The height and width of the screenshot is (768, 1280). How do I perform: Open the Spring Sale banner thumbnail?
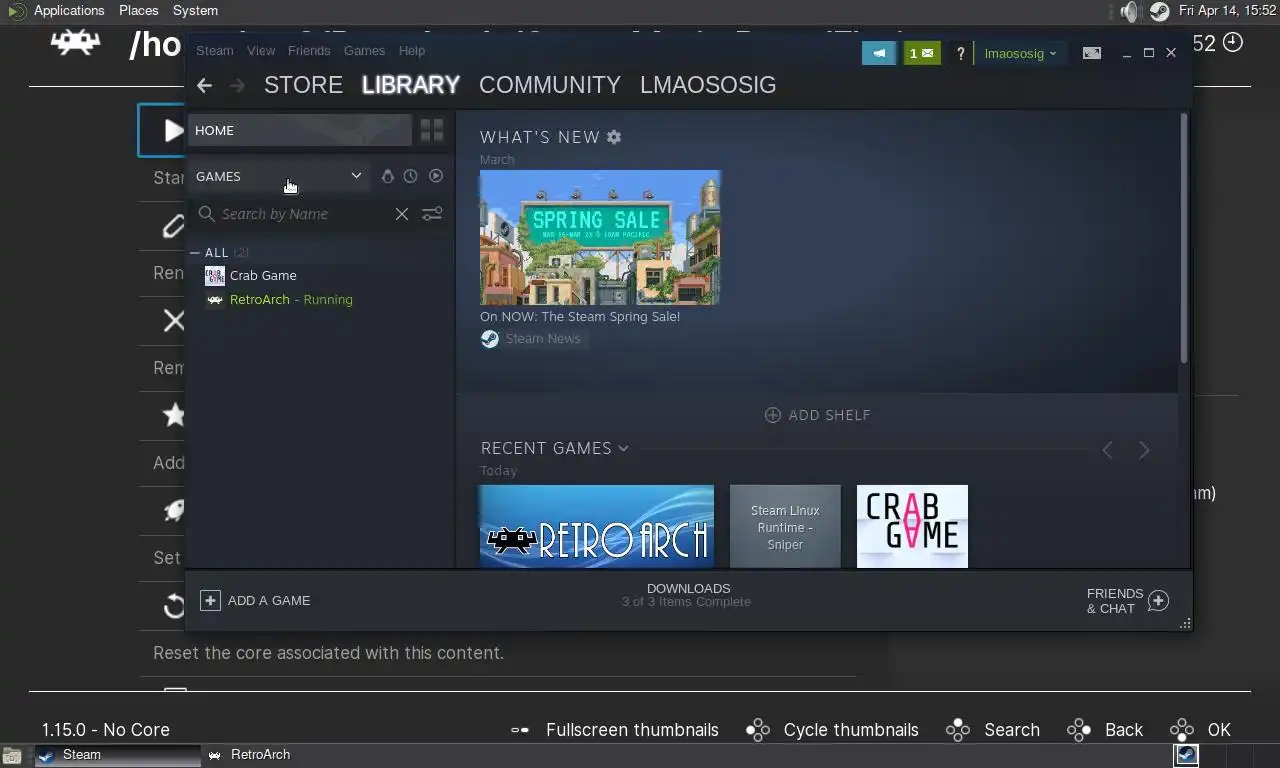pyautogui.click(x=600, y=238)
